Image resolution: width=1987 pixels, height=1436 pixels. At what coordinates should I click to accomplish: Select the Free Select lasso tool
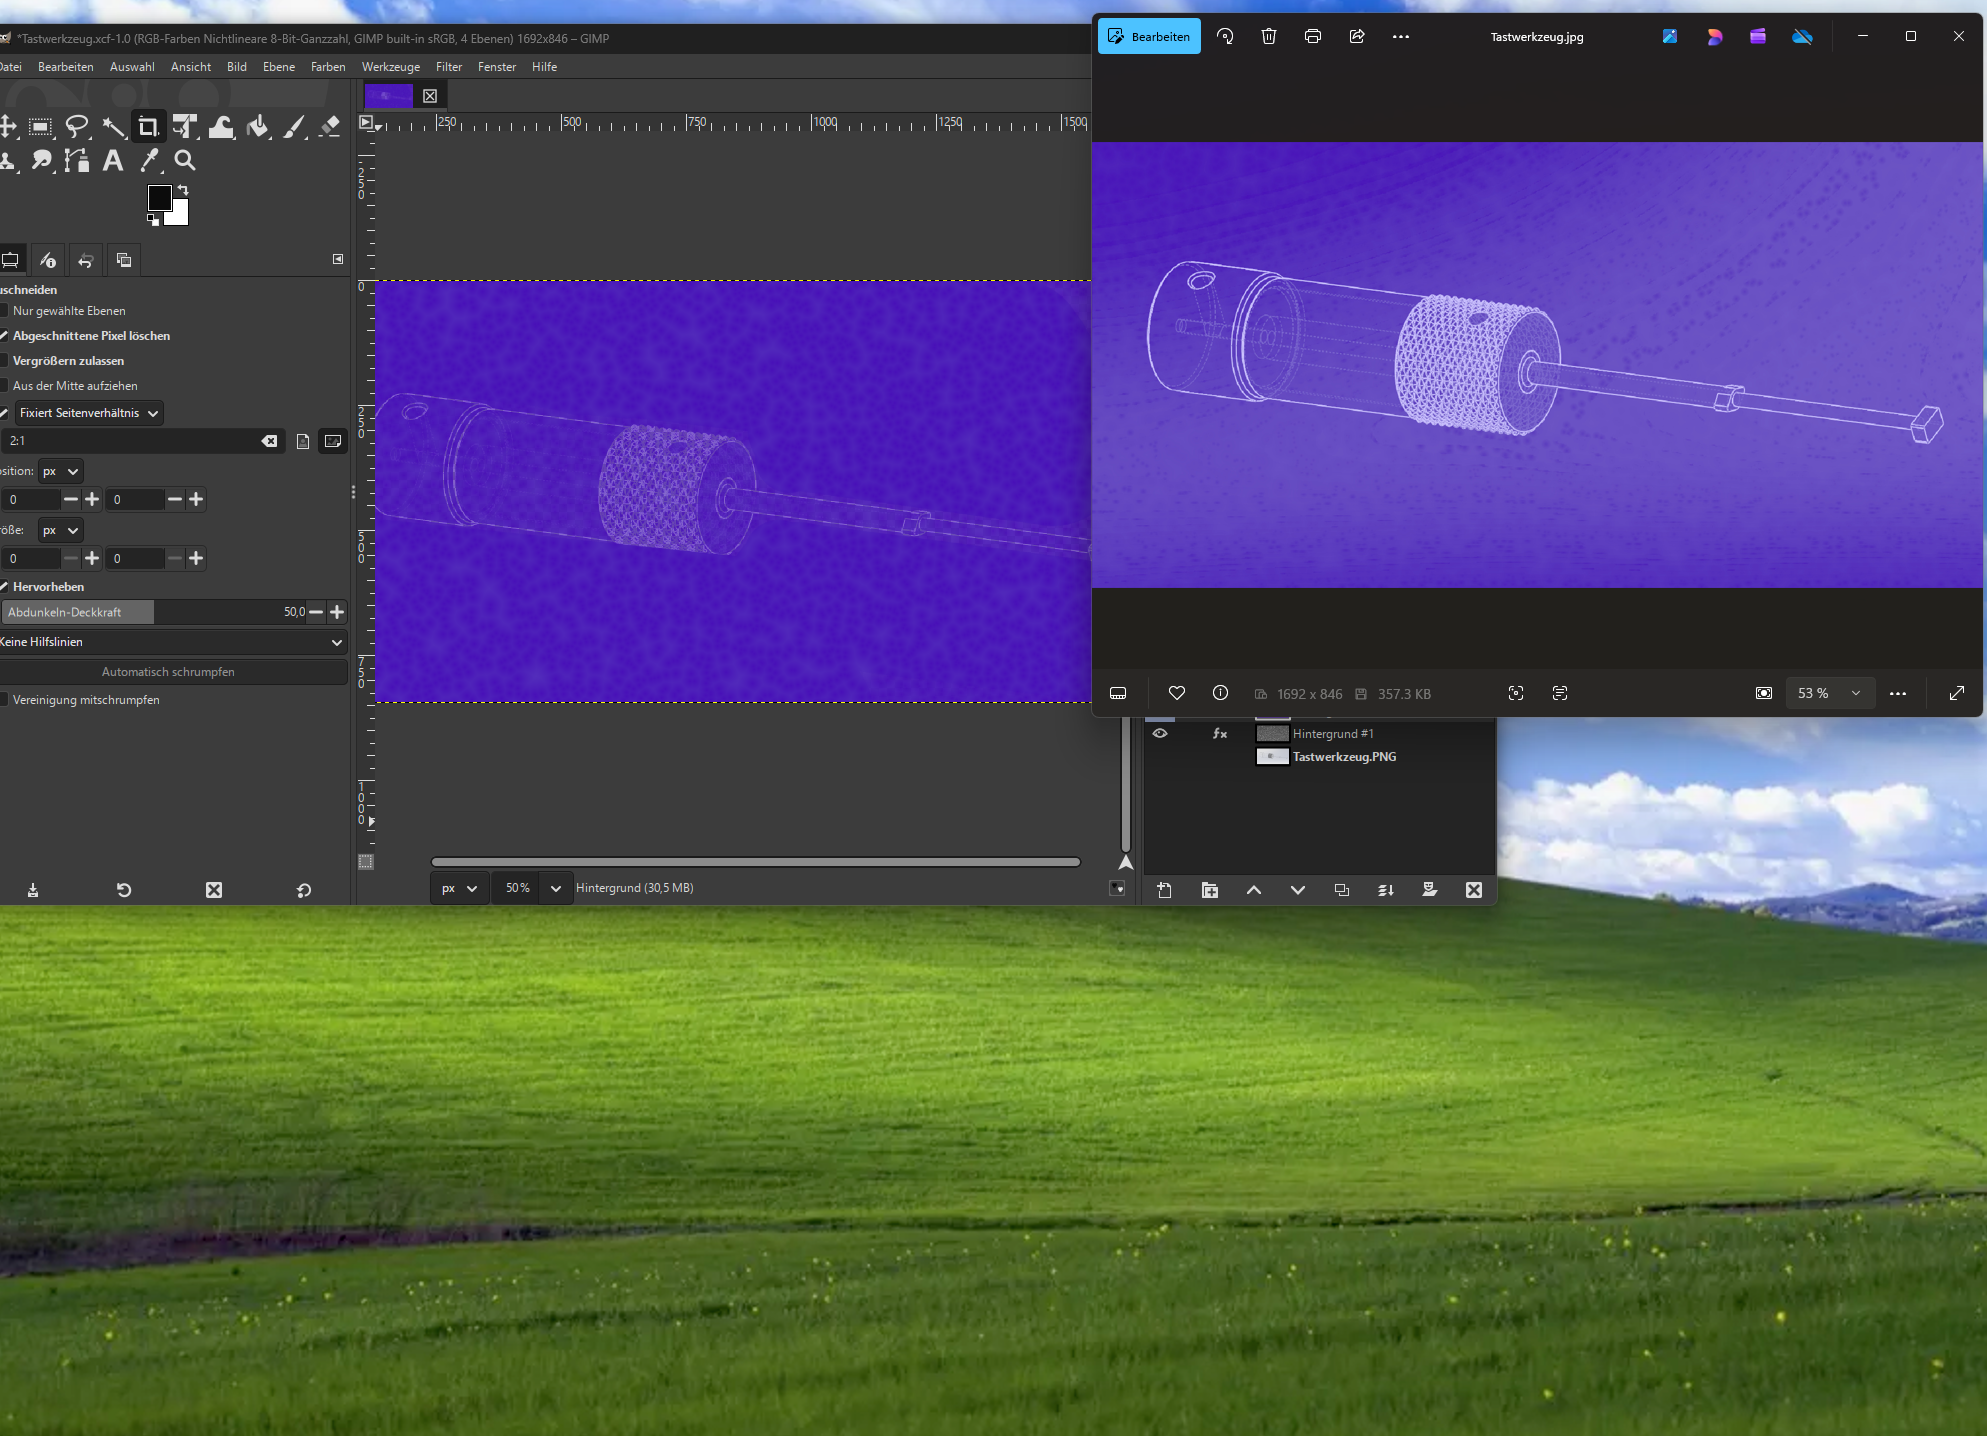pos(77,127)
